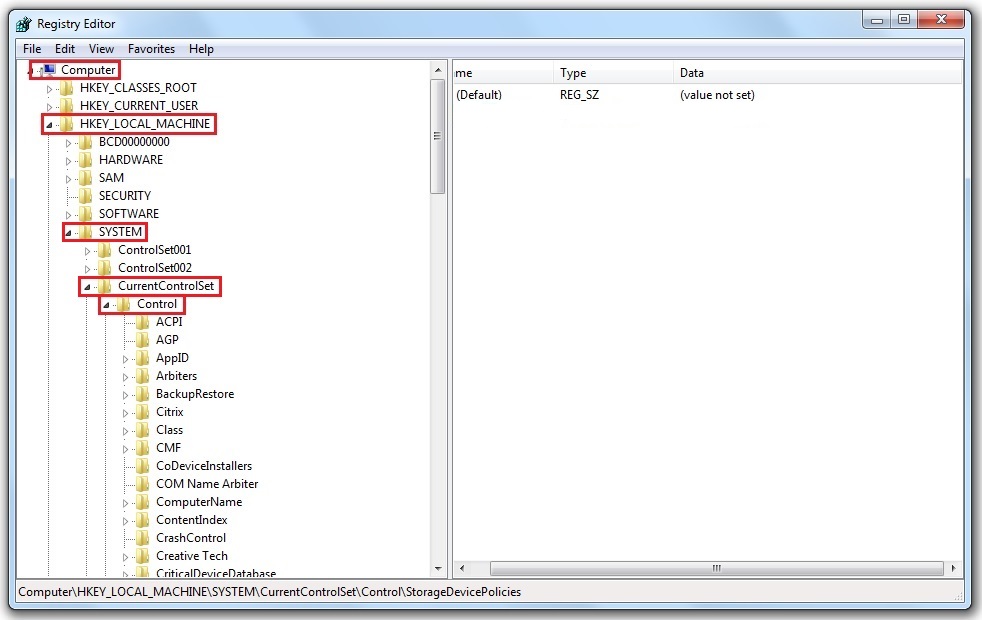Select the (Default) value entry

pyautogui.click(x=479, y=95)
